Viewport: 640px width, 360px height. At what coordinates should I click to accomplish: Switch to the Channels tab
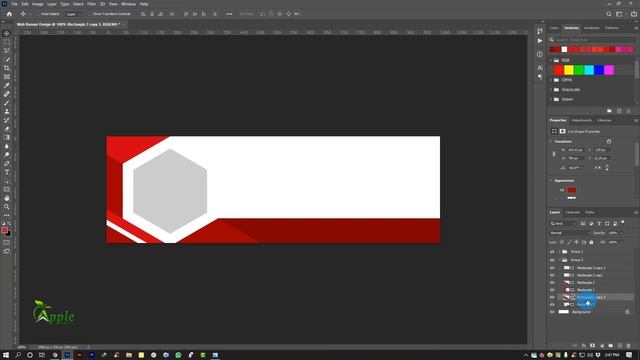click(572, 212)
